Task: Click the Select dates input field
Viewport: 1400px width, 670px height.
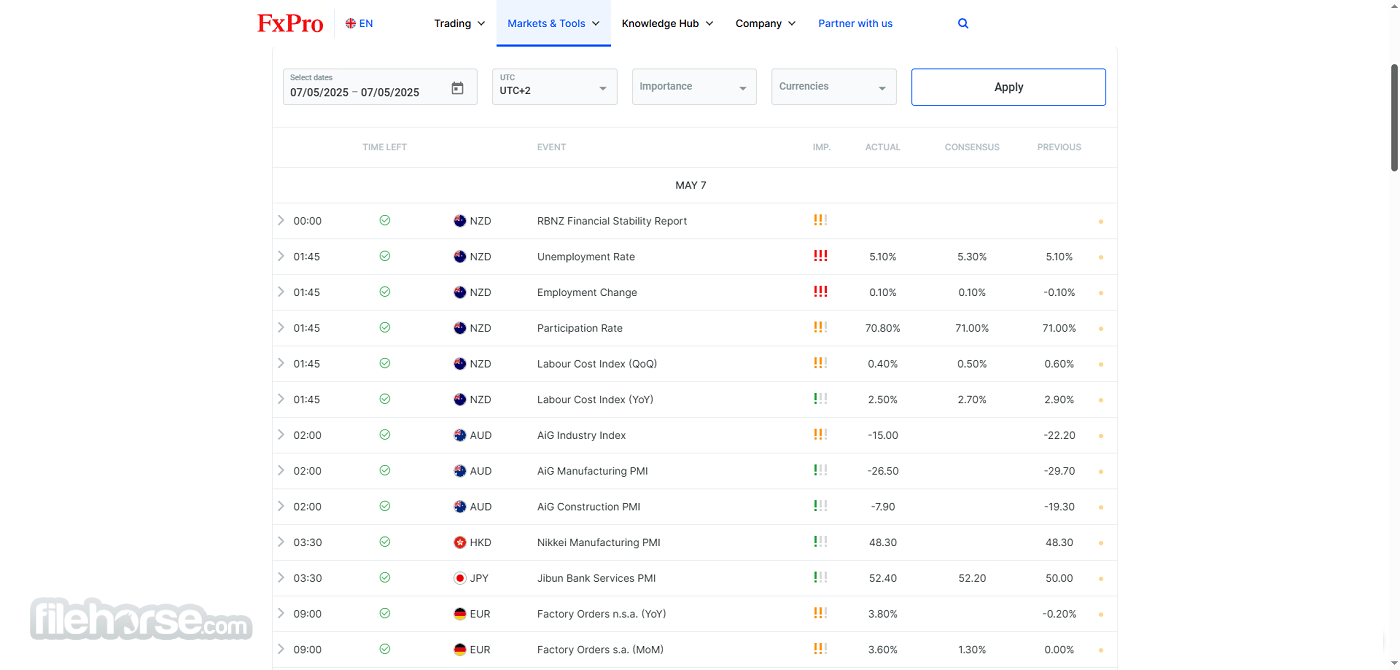Action: pyautogui.click(x=379, y=87)
